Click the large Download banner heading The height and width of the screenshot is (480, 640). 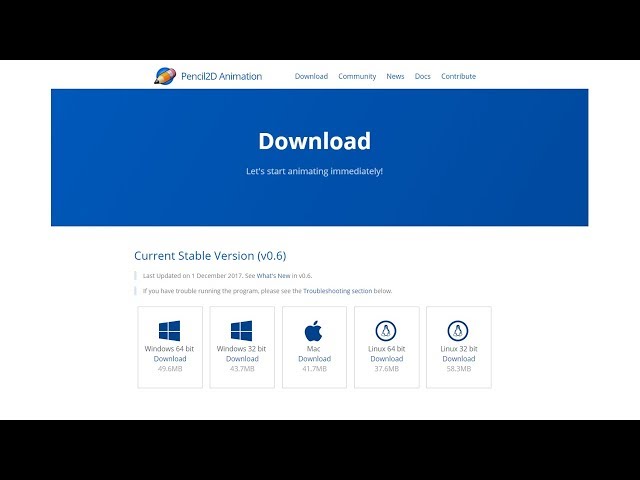[315, 141]
